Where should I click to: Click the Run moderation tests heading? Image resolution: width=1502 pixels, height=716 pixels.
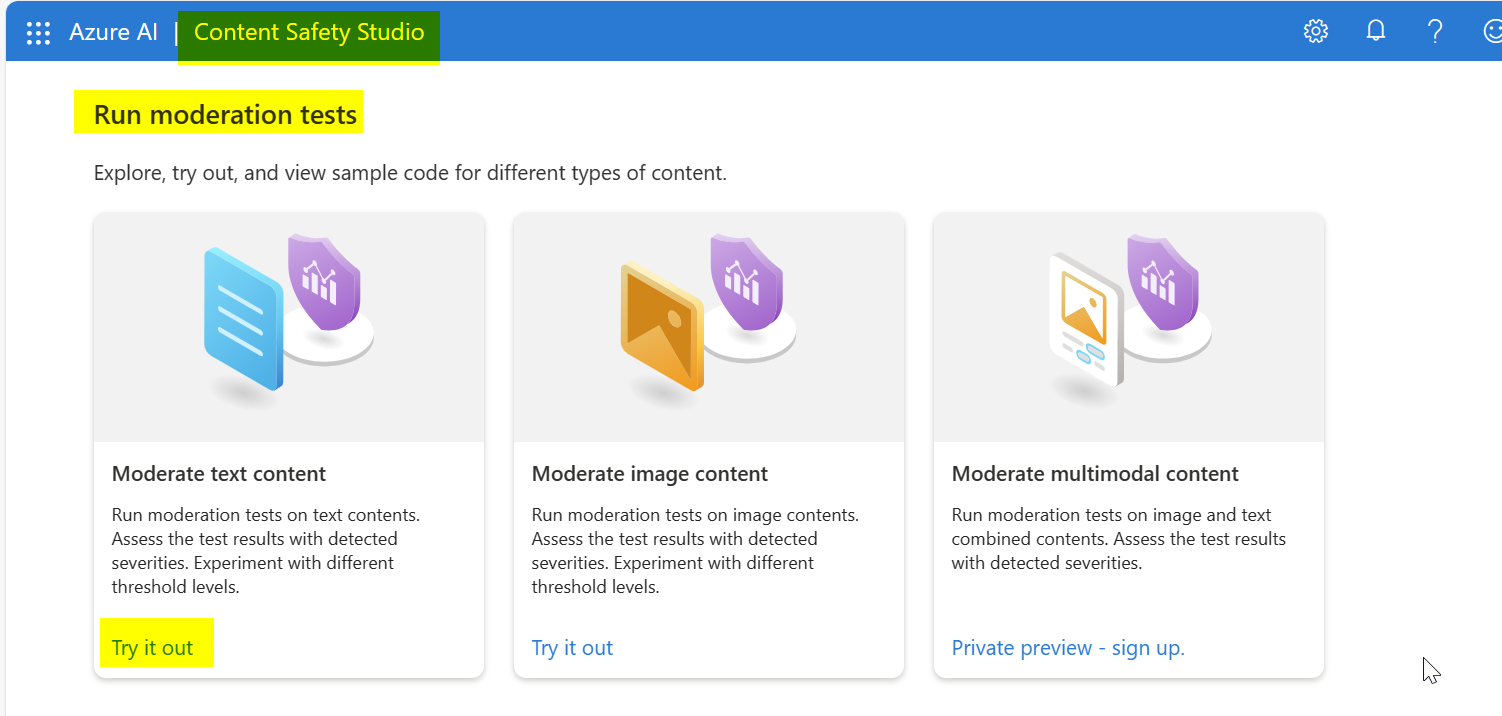coord(225,115)
